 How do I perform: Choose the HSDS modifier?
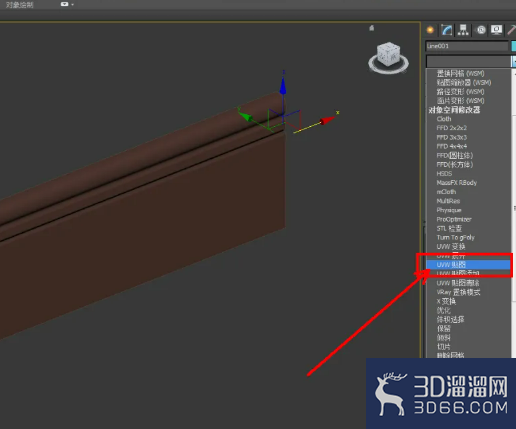point(444,174)
